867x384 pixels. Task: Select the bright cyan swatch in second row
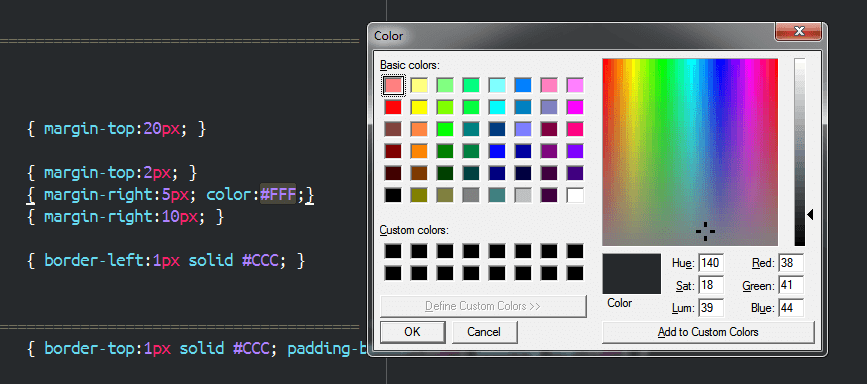pos(497,107)
